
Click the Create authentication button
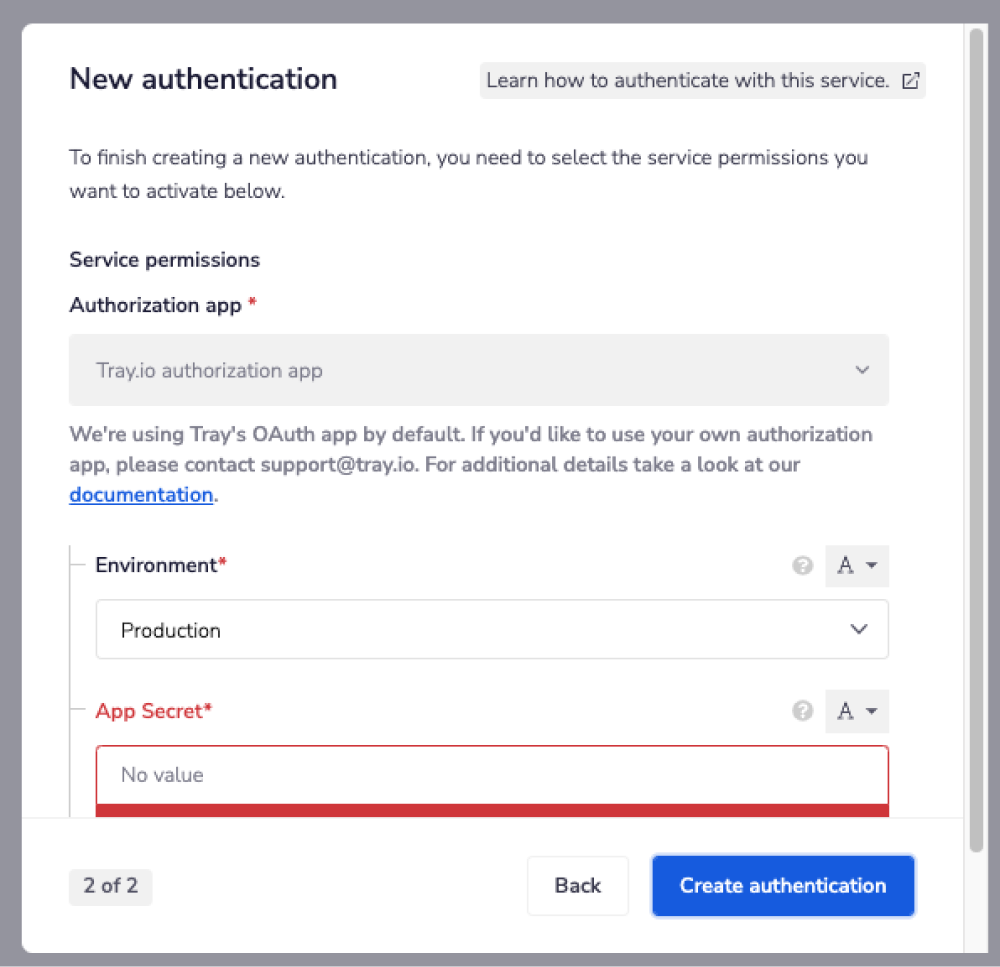(783, 886)
